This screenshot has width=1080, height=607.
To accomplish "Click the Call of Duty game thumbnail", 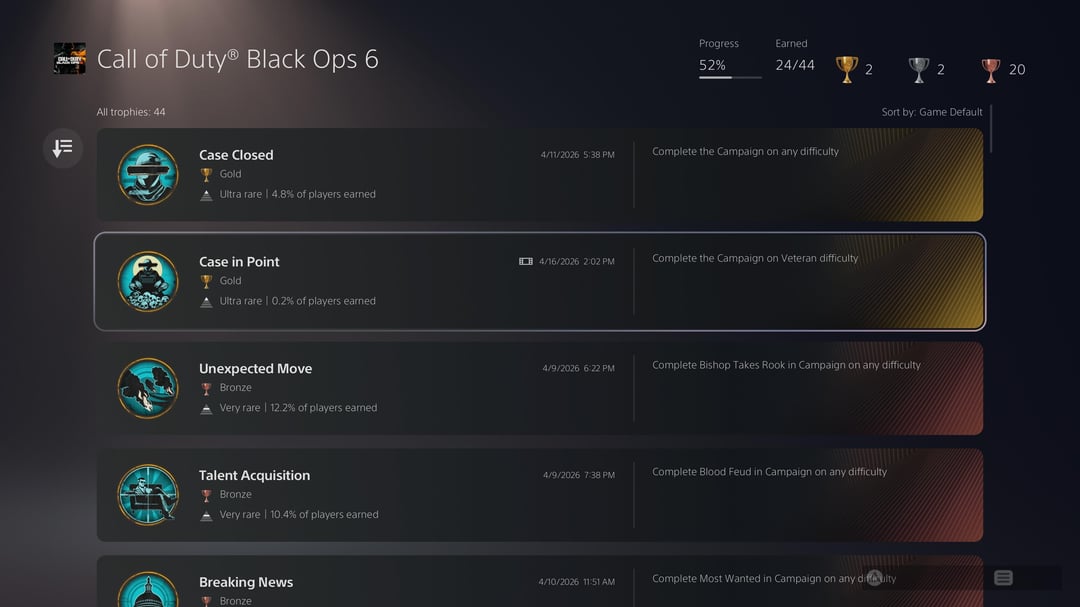I will (x=69, y=58).
